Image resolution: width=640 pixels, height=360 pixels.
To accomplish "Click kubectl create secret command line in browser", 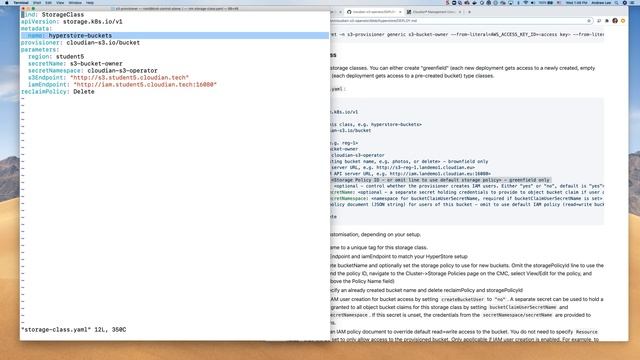I will tap(467, 35).
